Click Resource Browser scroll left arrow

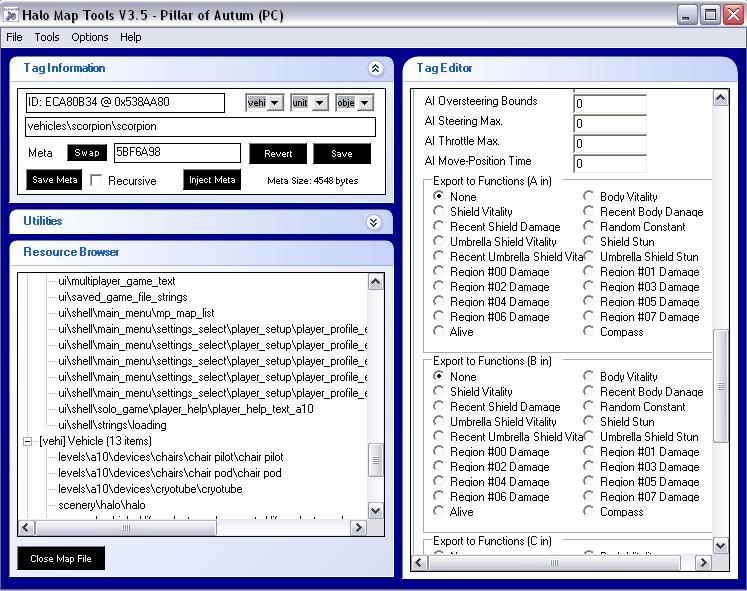pyautogui.click(x=26, y=528)
